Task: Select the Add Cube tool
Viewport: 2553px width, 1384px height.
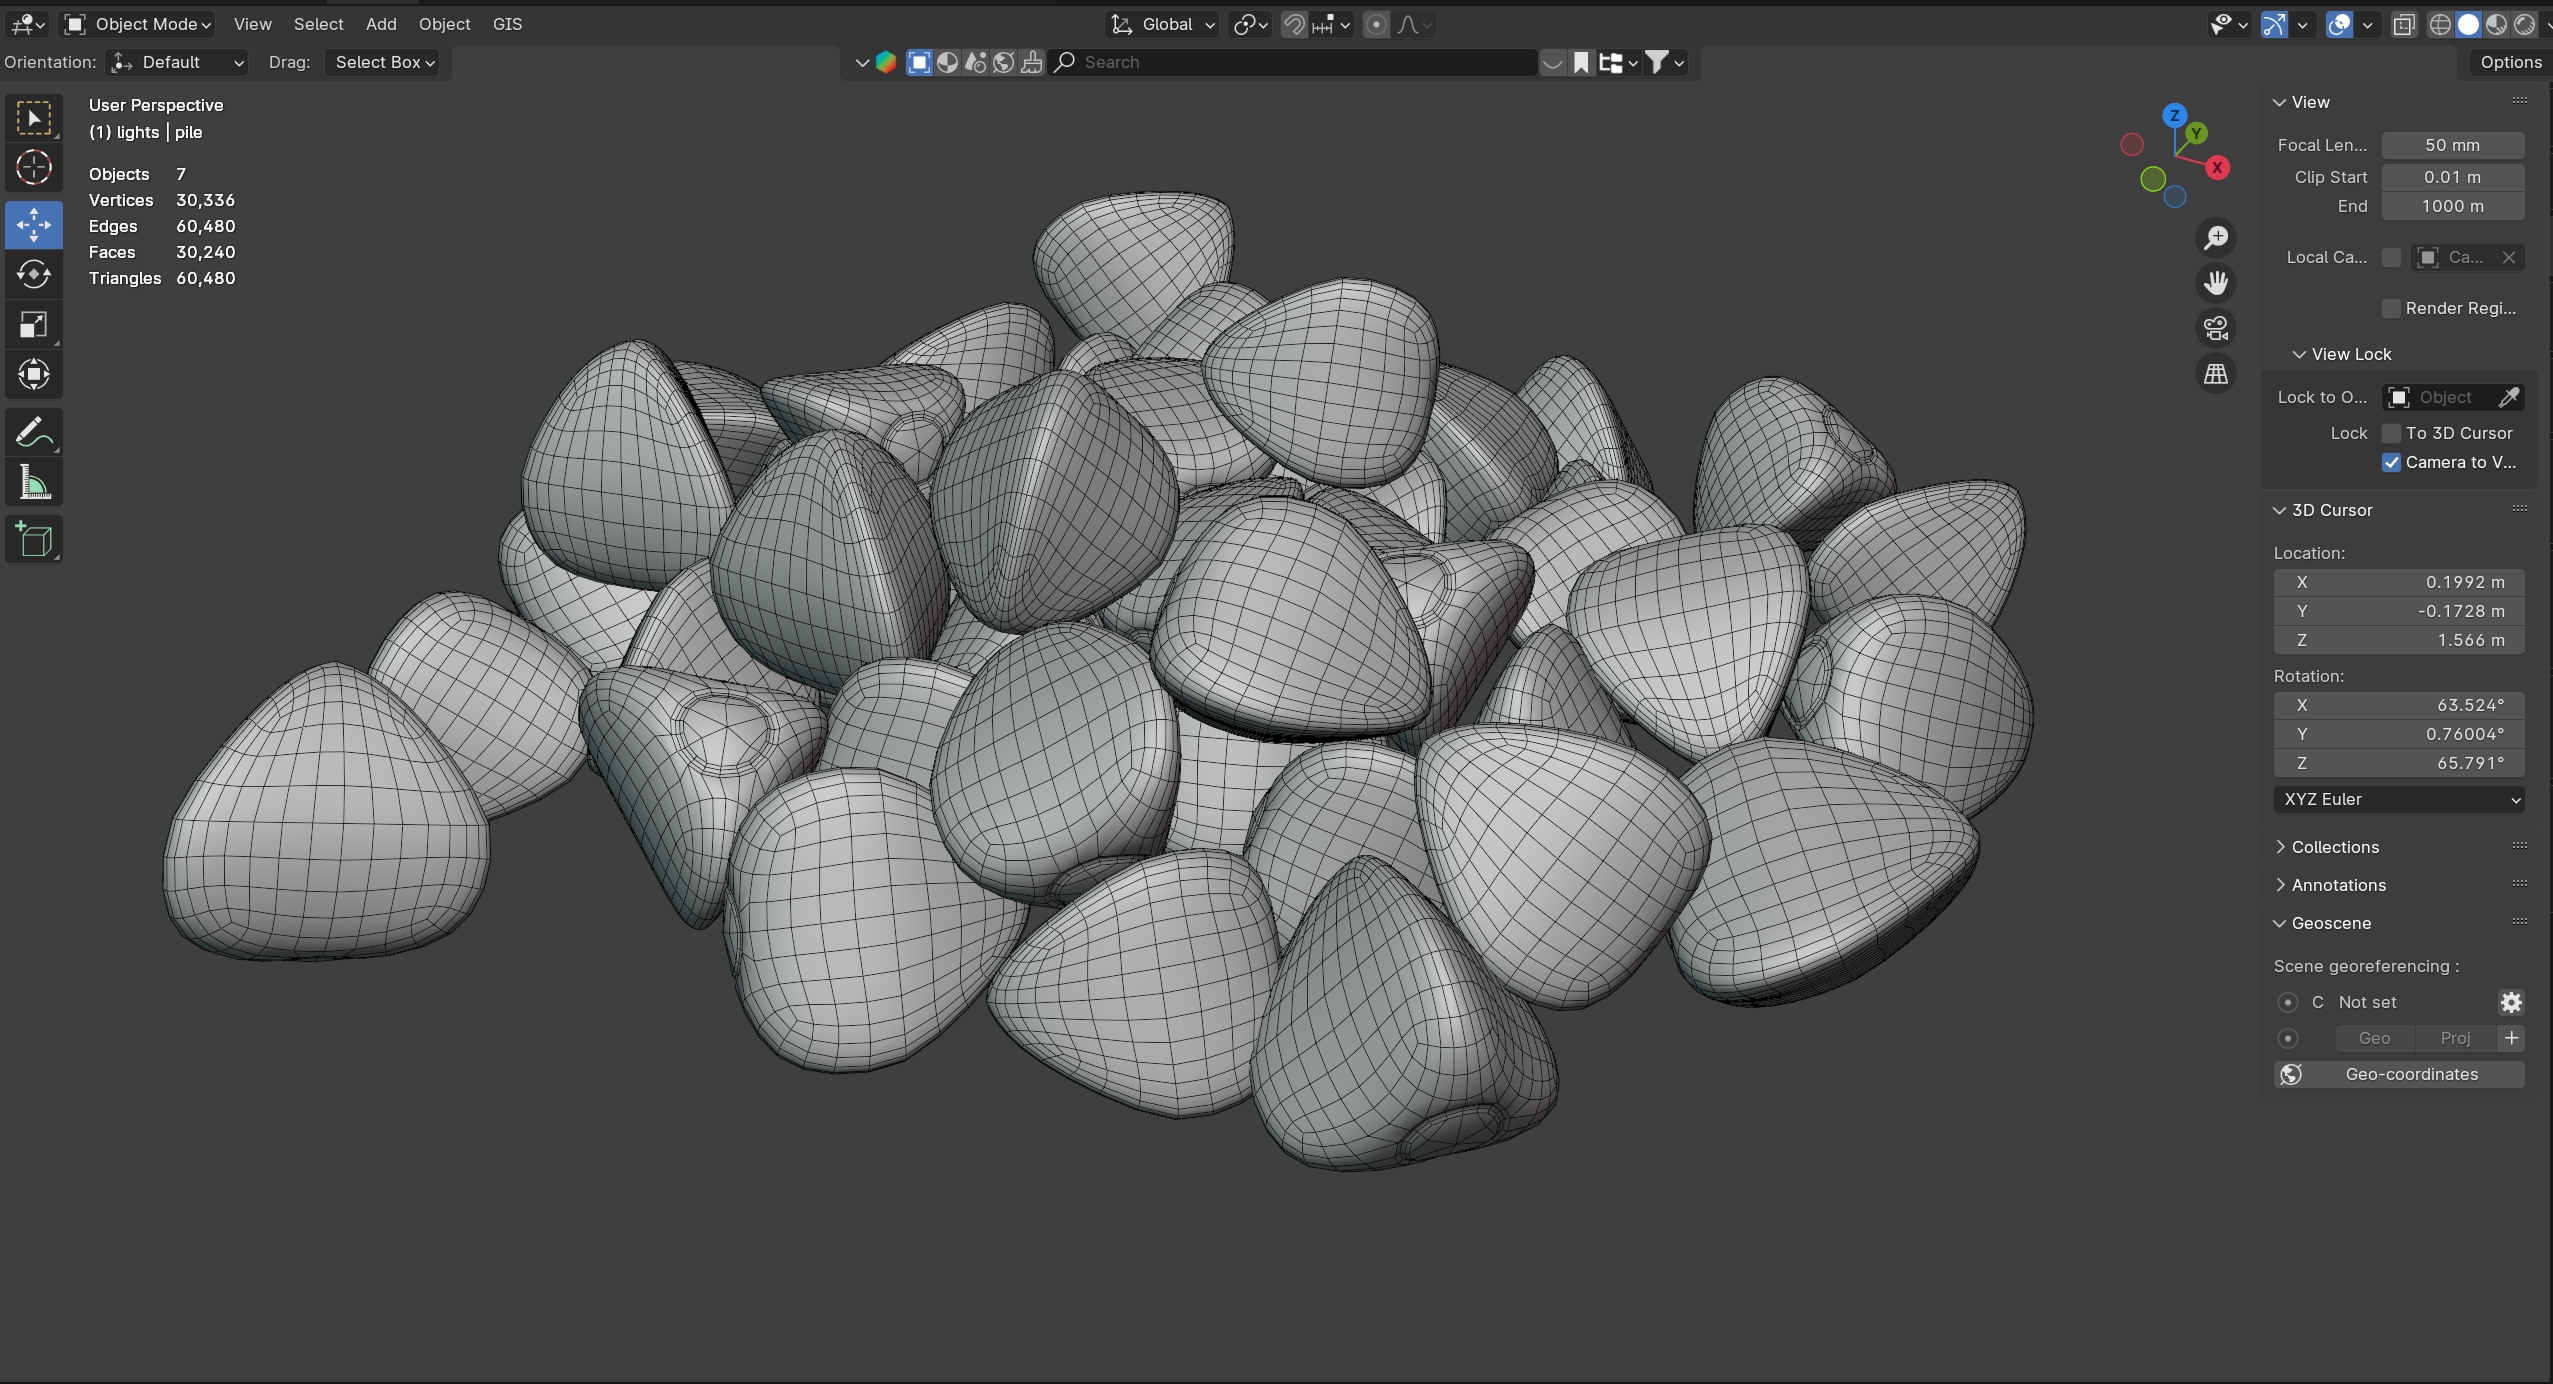Action: (x=33, y=540)
